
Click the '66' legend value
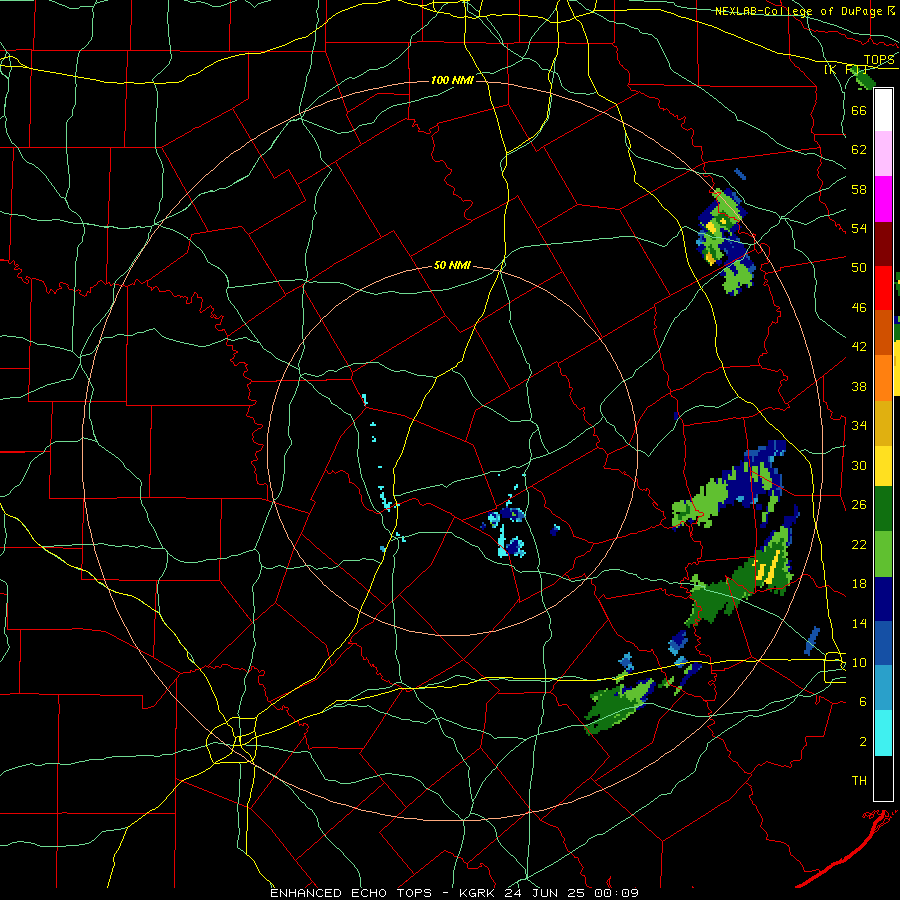859,110
